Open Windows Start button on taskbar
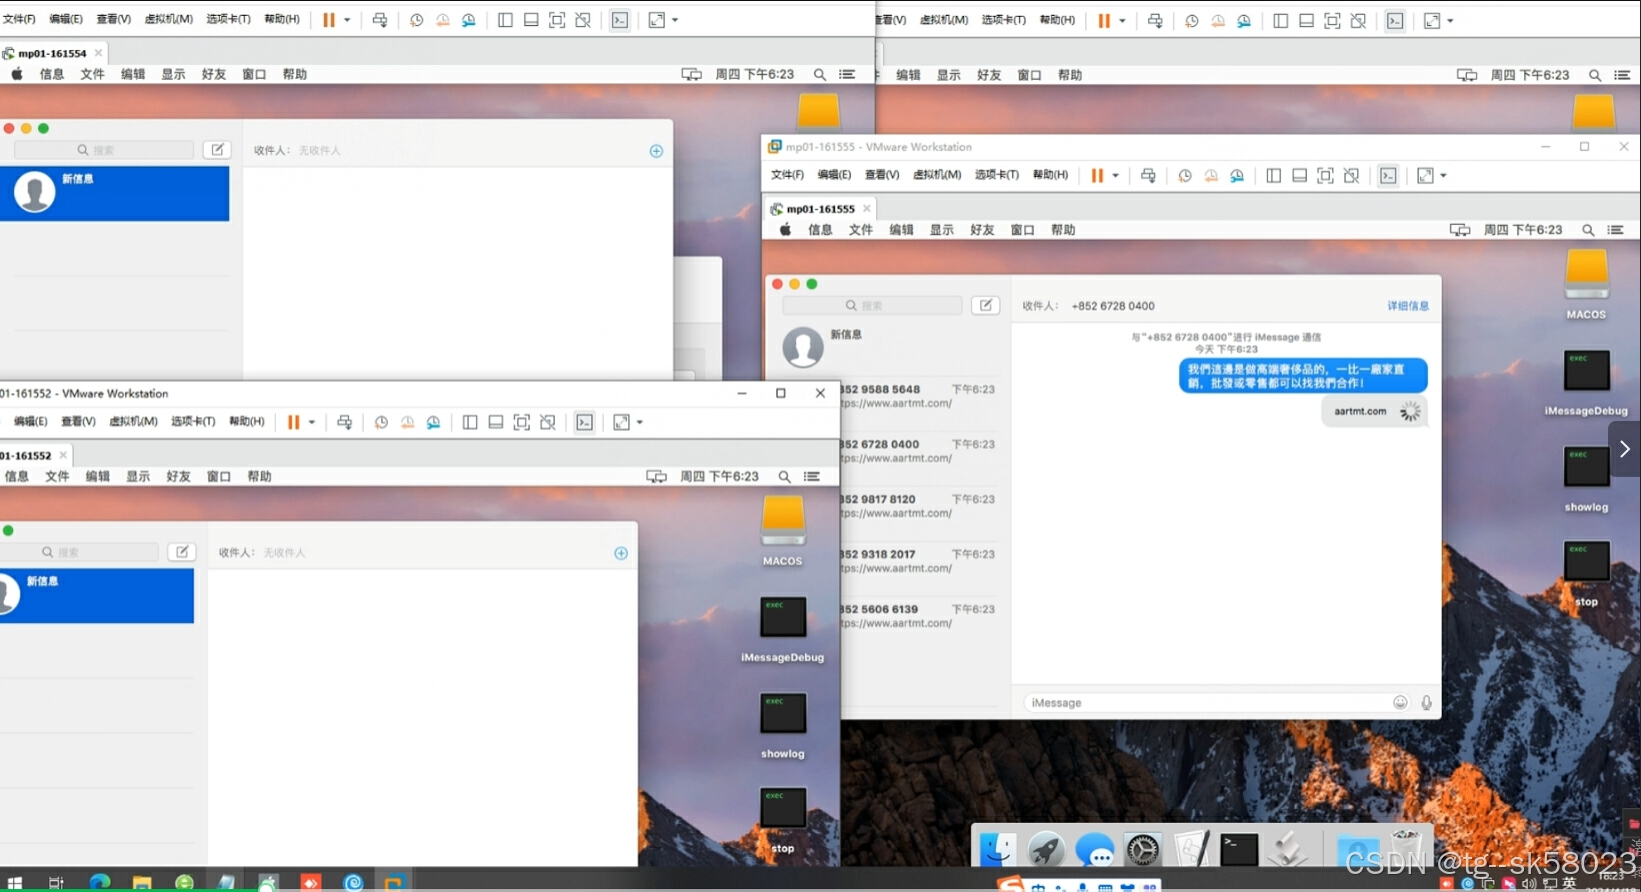The width and height of the screenshot is (1641, 892). tap(14, 882)
